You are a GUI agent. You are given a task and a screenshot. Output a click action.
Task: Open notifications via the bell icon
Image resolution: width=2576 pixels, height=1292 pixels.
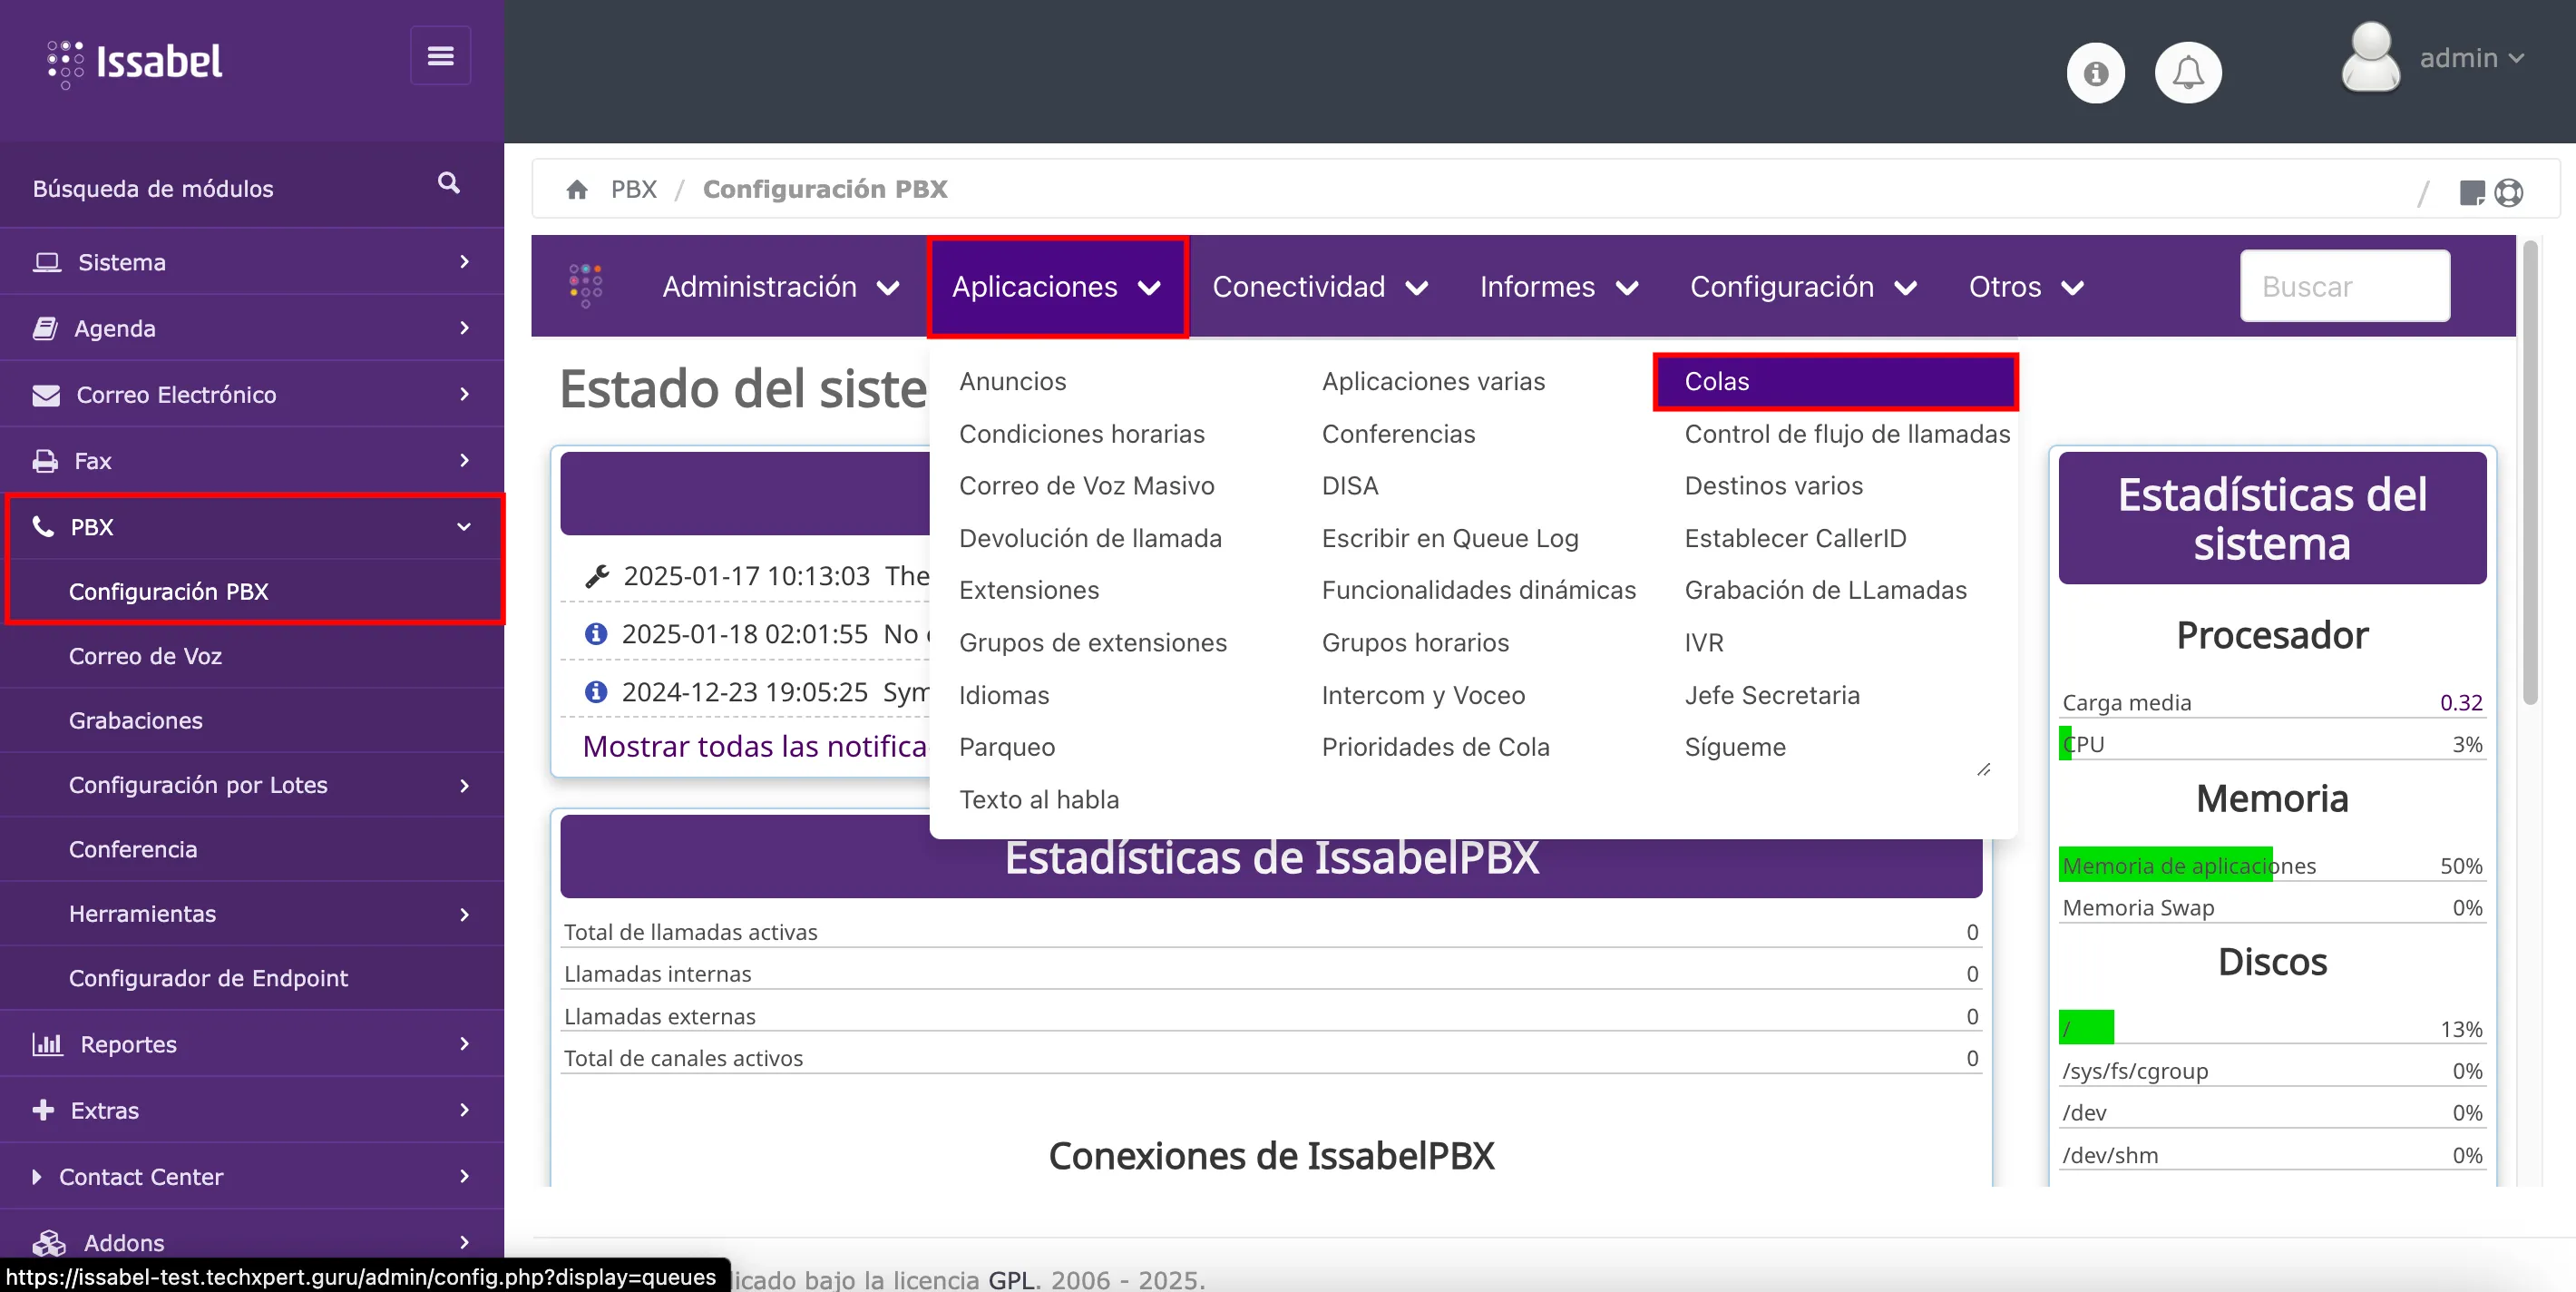pos(2188,71)
